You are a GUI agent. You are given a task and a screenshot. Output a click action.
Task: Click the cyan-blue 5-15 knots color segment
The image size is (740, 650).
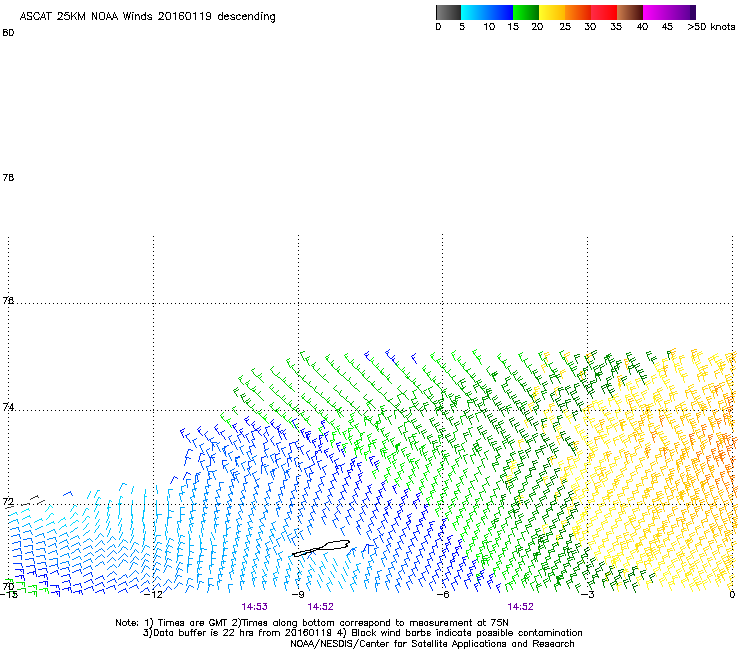[x=487, y=12]
